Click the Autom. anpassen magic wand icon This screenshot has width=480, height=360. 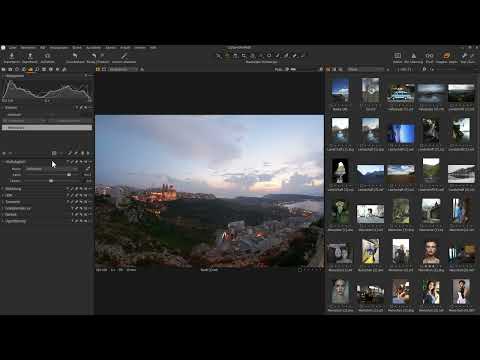[x=124, y=56]
